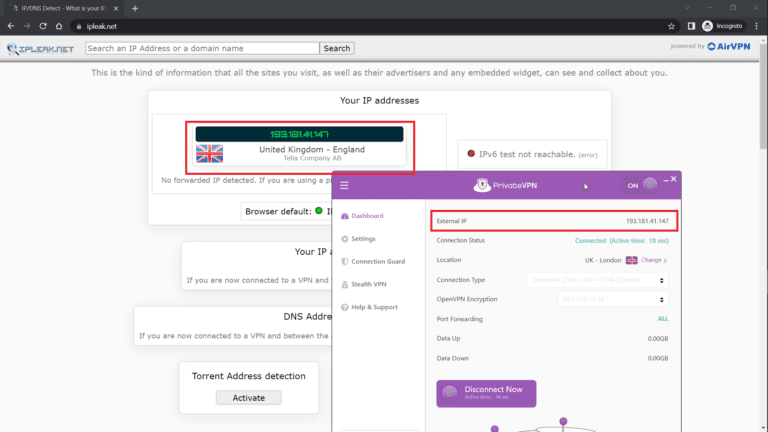Go forward in Chrome

tap(27, 26)
